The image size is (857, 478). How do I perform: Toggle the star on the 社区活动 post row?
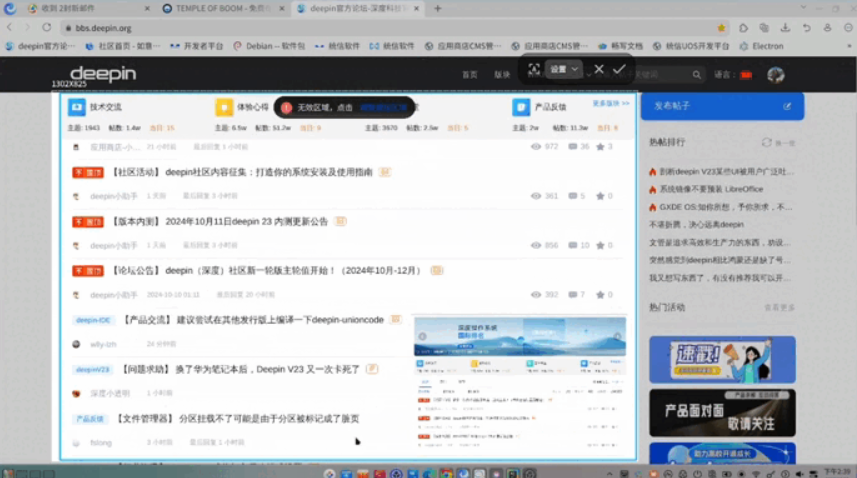600,196
